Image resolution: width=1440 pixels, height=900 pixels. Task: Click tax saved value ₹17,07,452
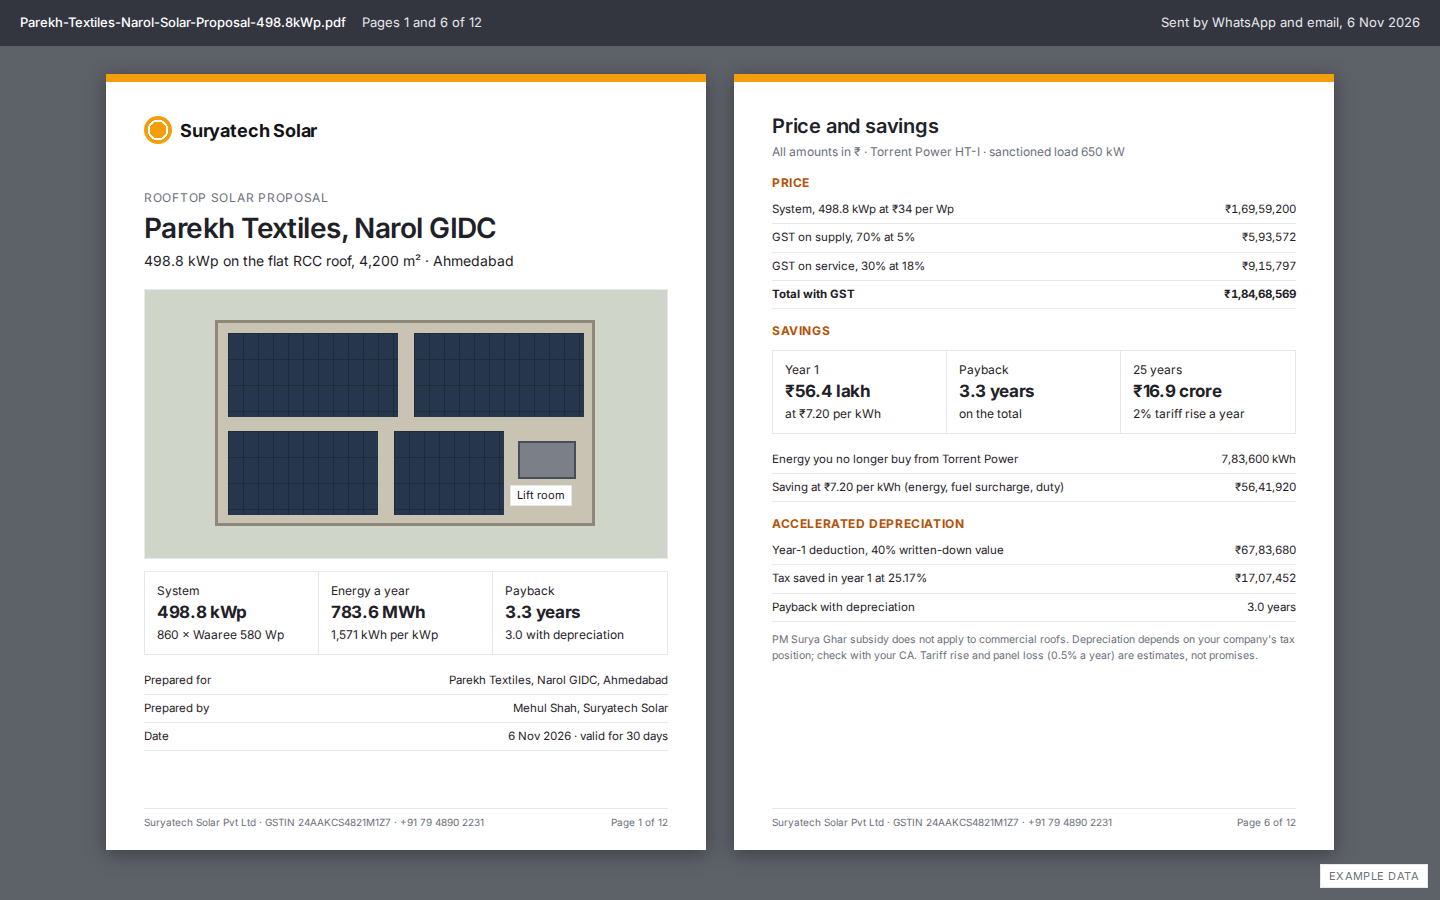(x=1265, y=578)
